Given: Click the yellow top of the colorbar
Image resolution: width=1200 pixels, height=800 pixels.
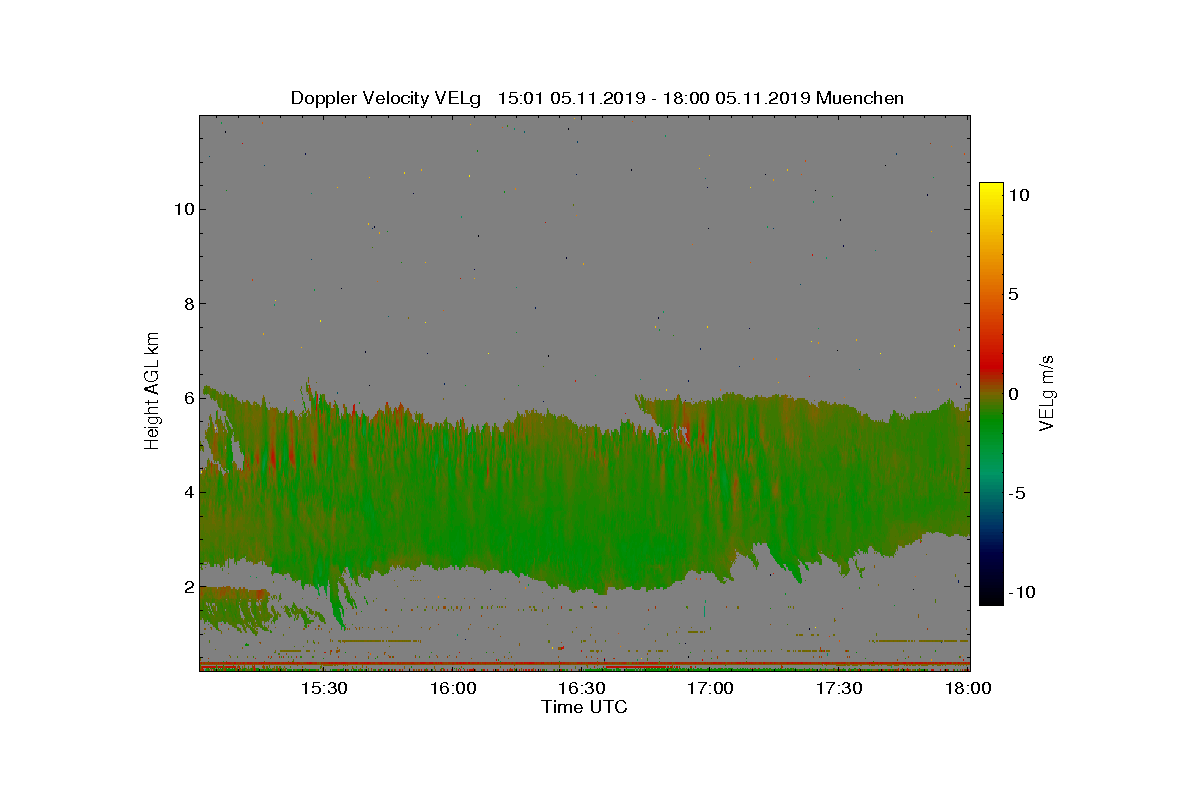Looking at the screenshot, I should coord(991,189).
